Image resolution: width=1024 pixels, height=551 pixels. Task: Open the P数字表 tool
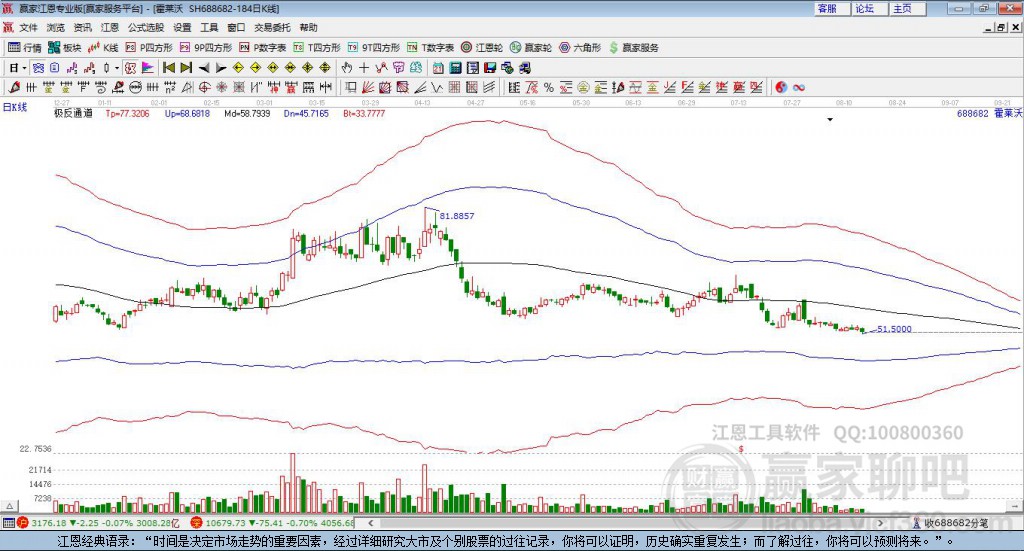click(x=263, y=48)
